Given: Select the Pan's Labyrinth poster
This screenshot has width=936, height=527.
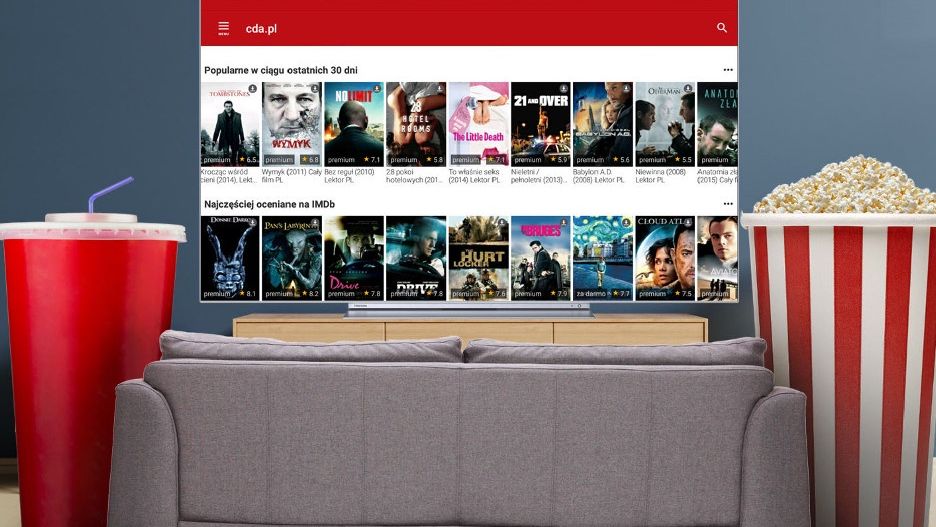Looking at the screenshot, I should (x=292, y=258).
